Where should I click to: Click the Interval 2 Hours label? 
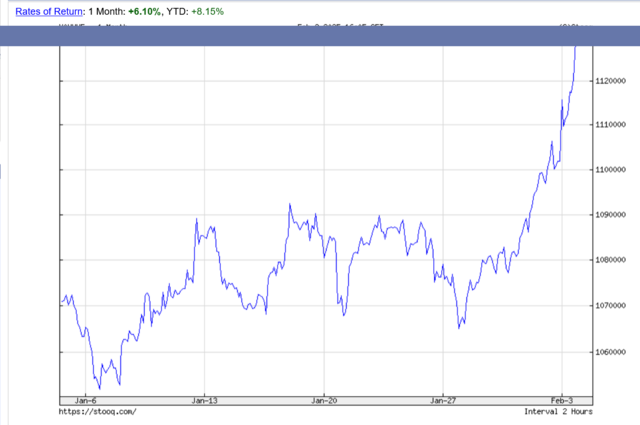coord(558,411)
